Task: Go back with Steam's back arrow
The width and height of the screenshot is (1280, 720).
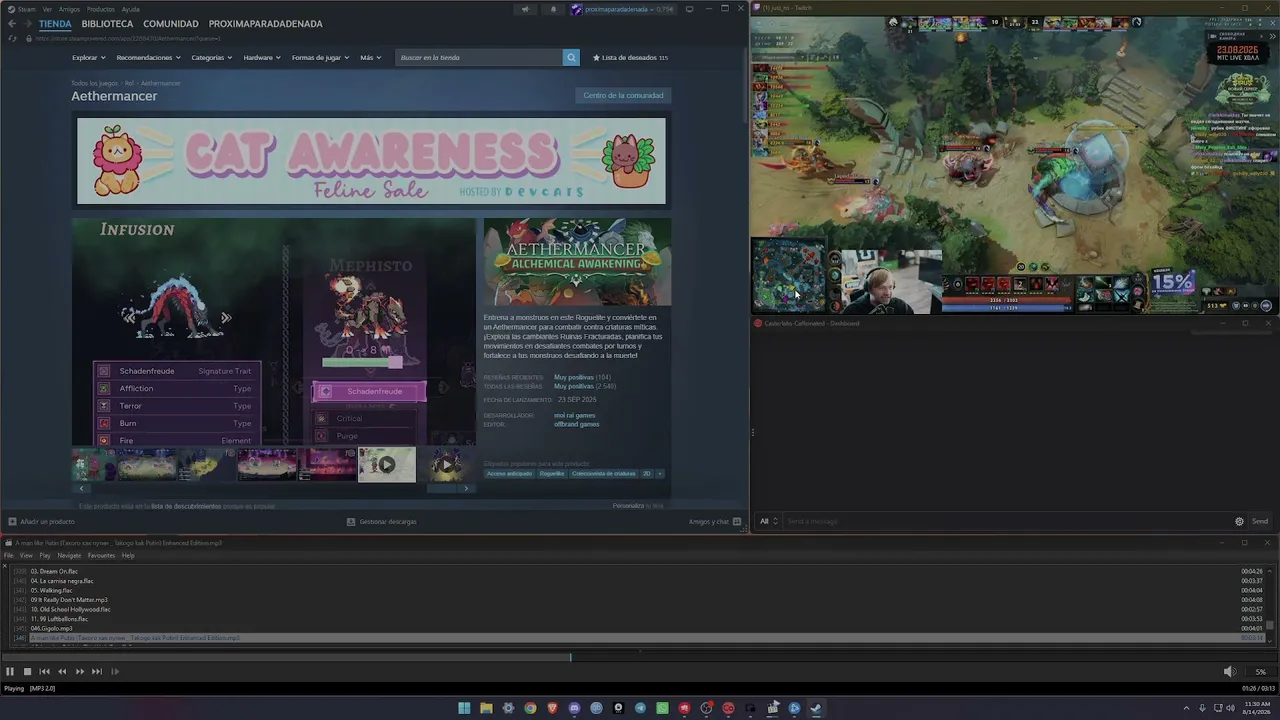Action: [12, 24]
